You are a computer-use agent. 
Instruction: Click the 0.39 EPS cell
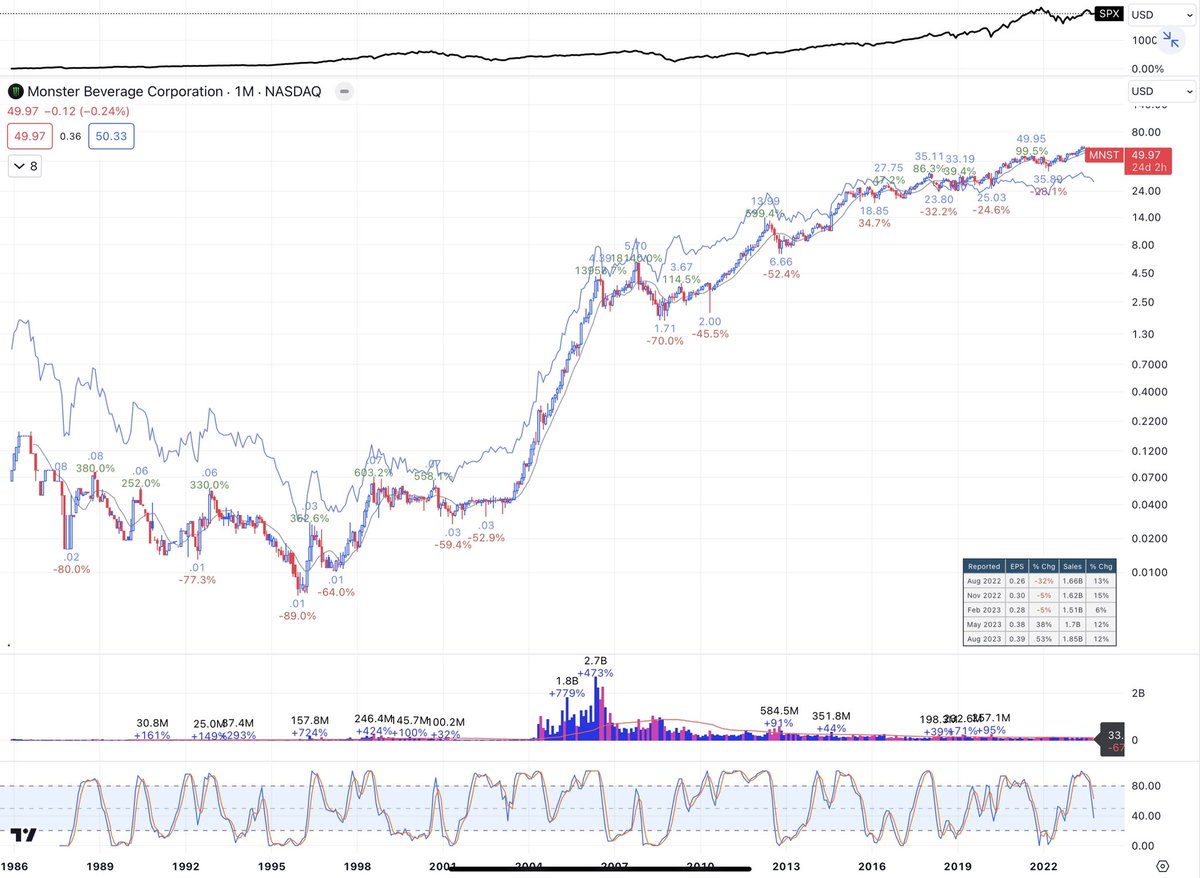(1017, 637)
